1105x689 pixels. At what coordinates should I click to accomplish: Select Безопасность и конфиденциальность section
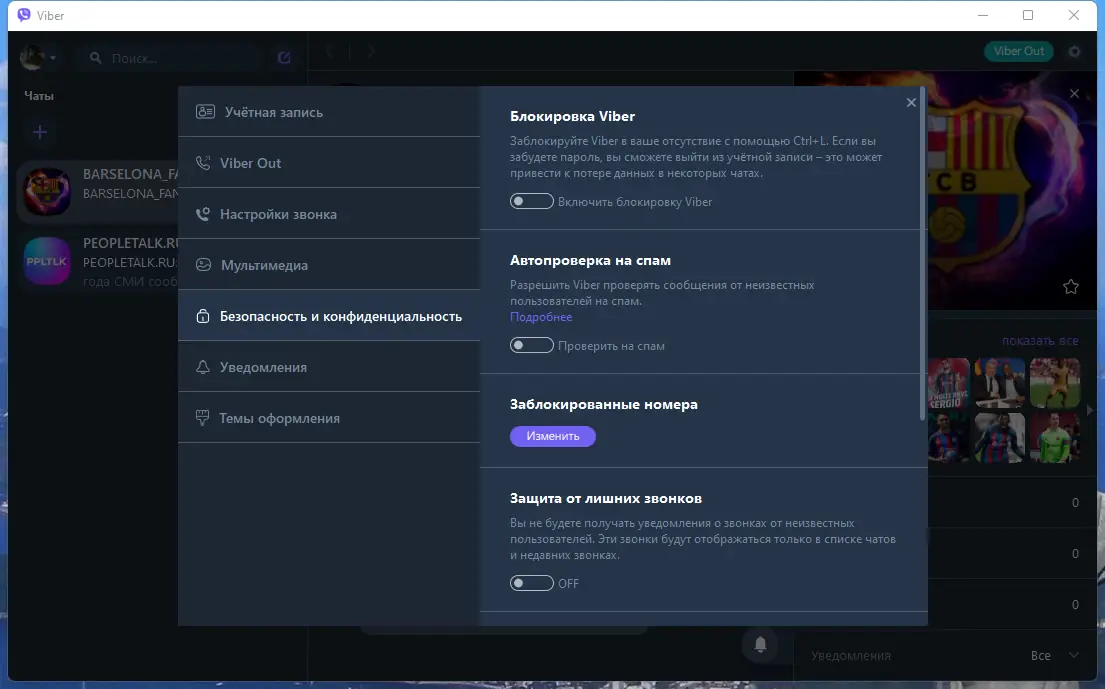coord(329,316)
